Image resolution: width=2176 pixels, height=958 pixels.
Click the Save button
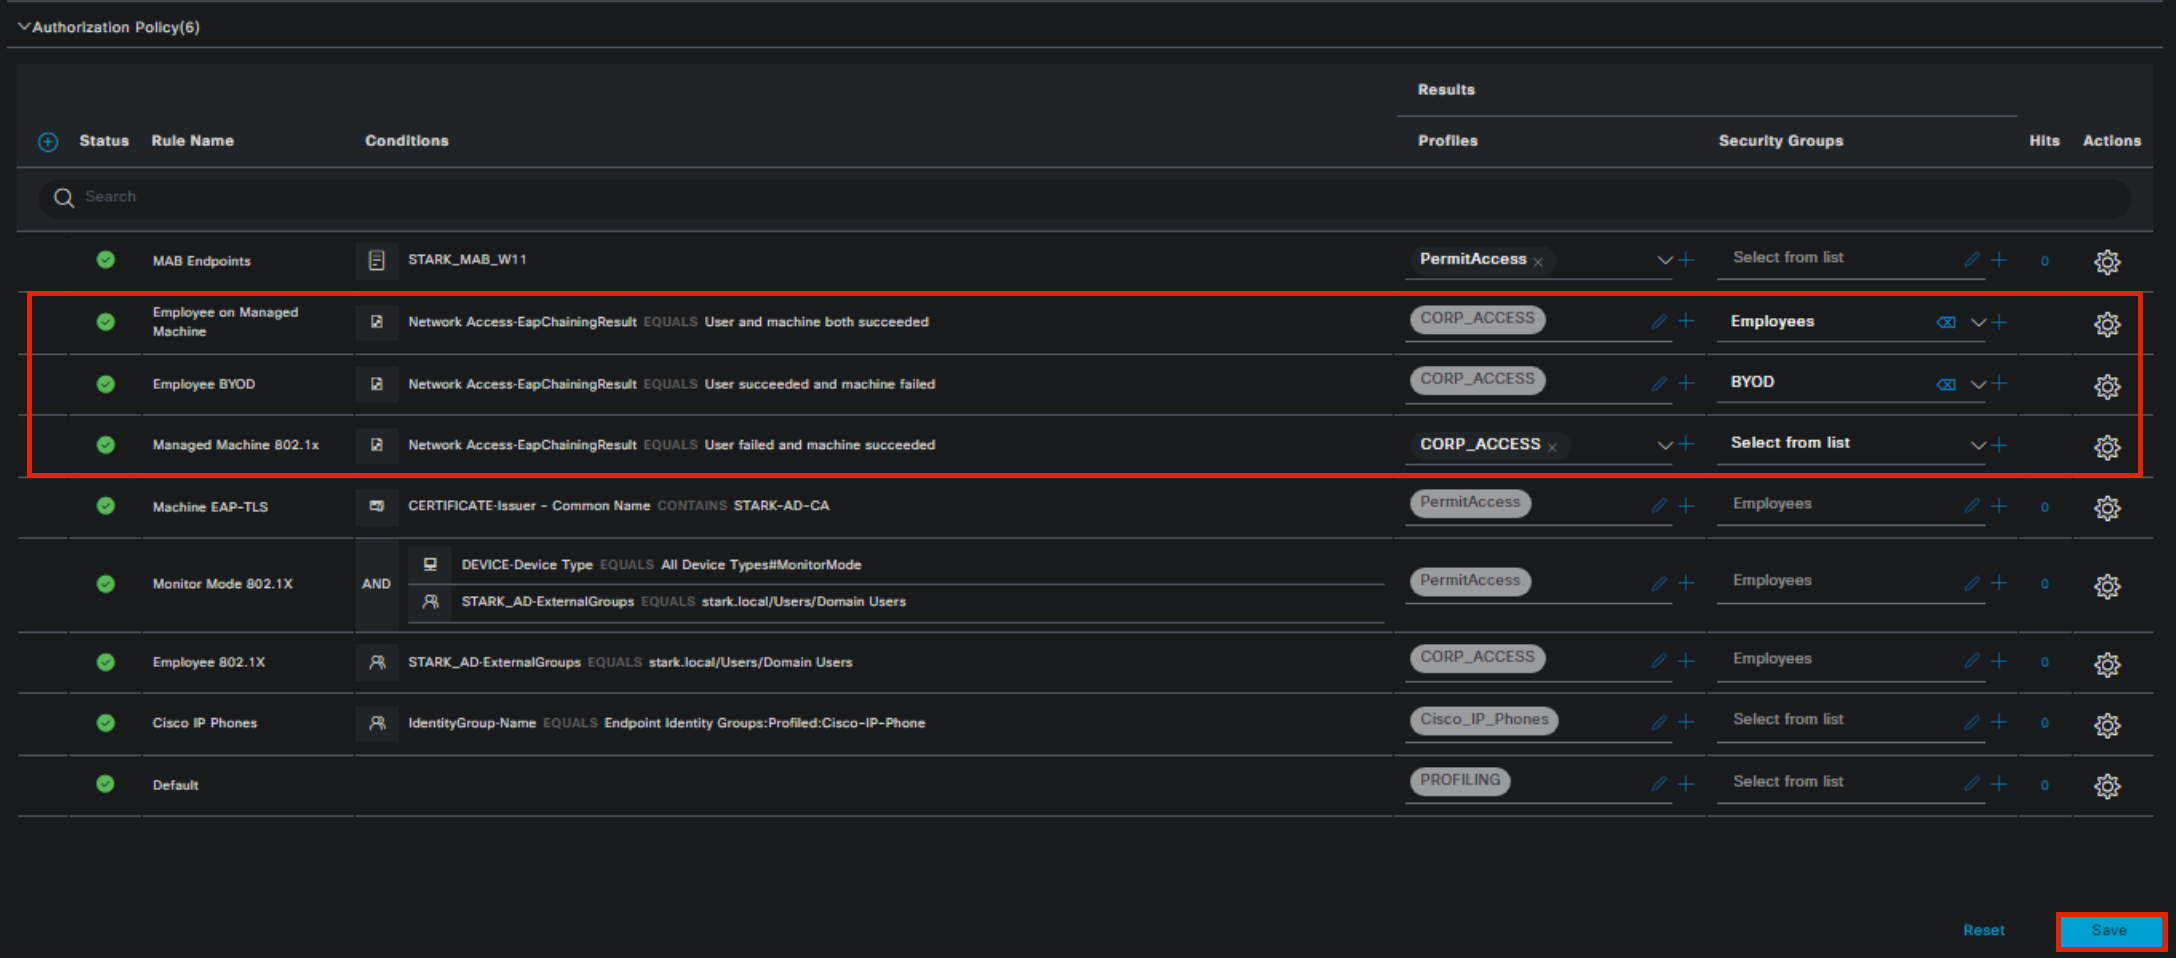point(2110,931)
